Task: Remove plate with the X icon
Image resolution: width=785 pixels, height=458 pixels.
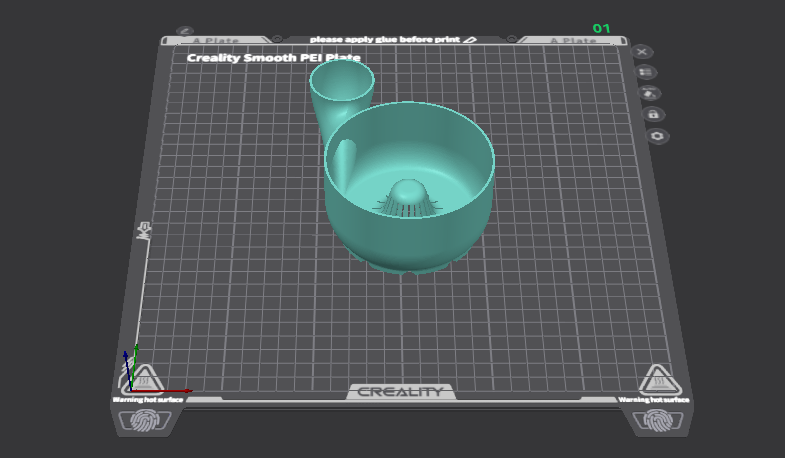Action: tap(642, 52)
